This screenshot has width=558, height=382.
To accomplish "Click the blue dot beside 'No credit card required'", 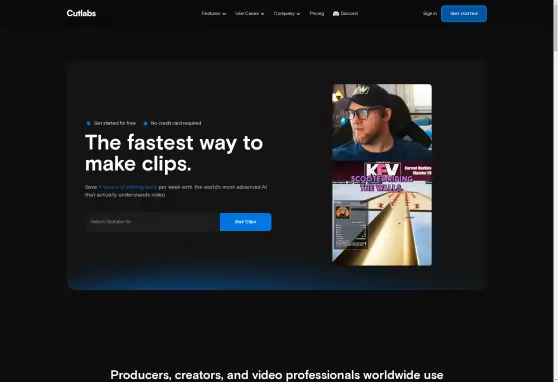I will click(x=145, y=123).
